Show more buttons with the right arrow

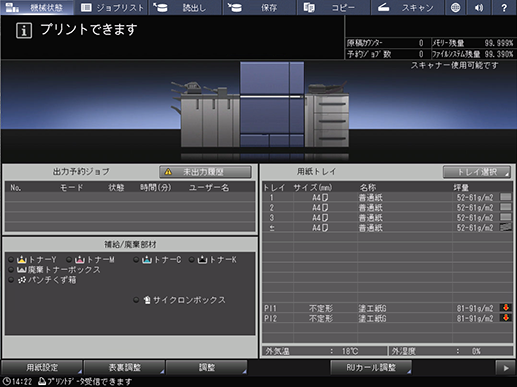[506, 368]
